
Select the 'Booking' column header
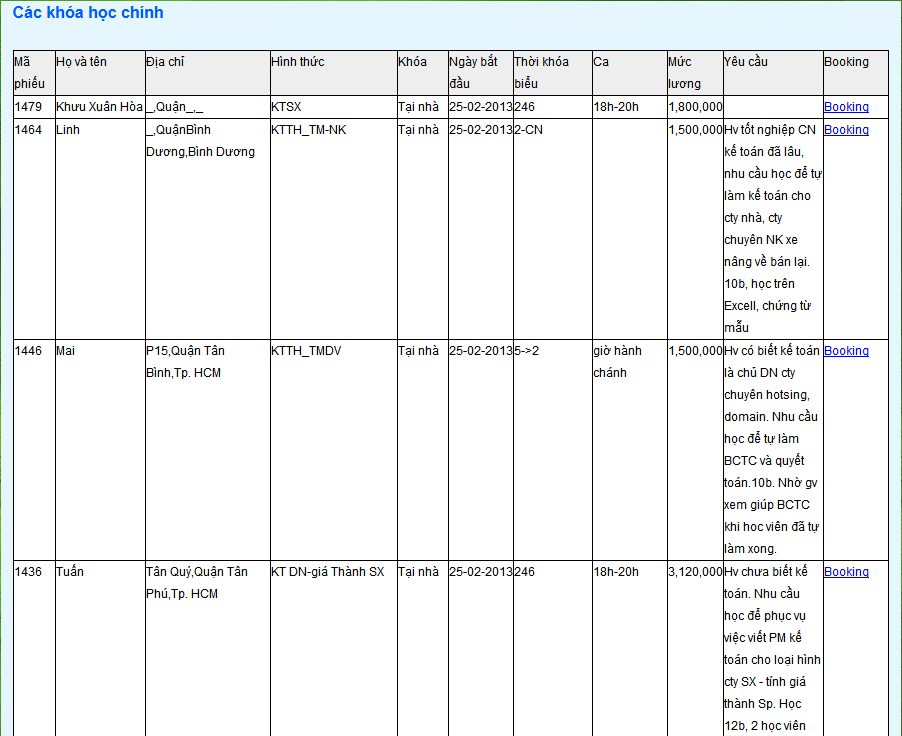pyautogui.click(x=846, y=62)
